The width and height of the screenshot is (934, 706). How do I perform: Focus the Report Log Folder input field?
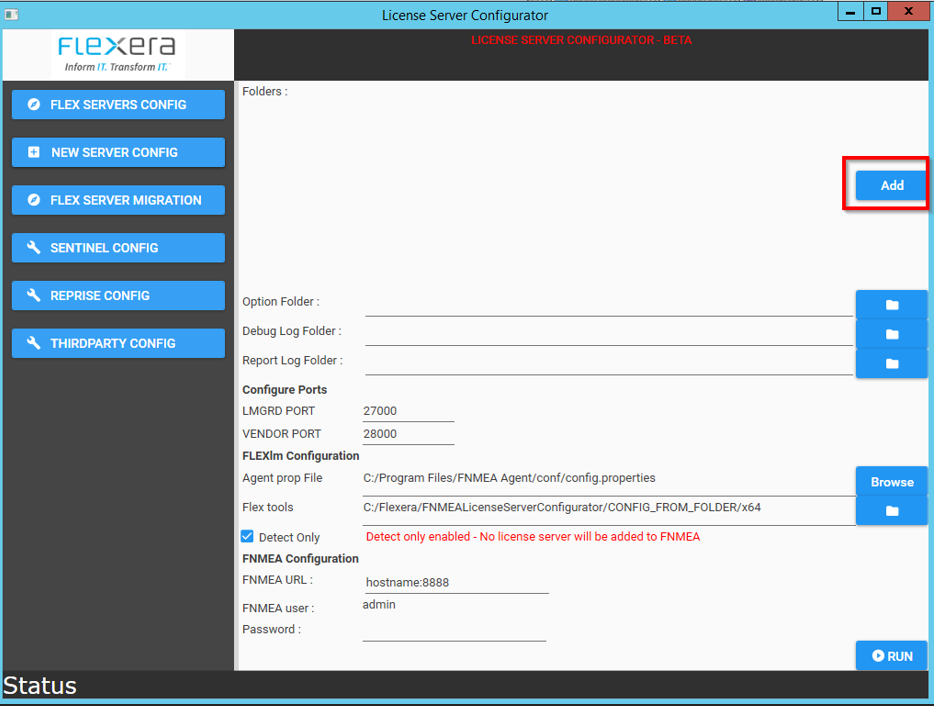(x=609, y=363)
